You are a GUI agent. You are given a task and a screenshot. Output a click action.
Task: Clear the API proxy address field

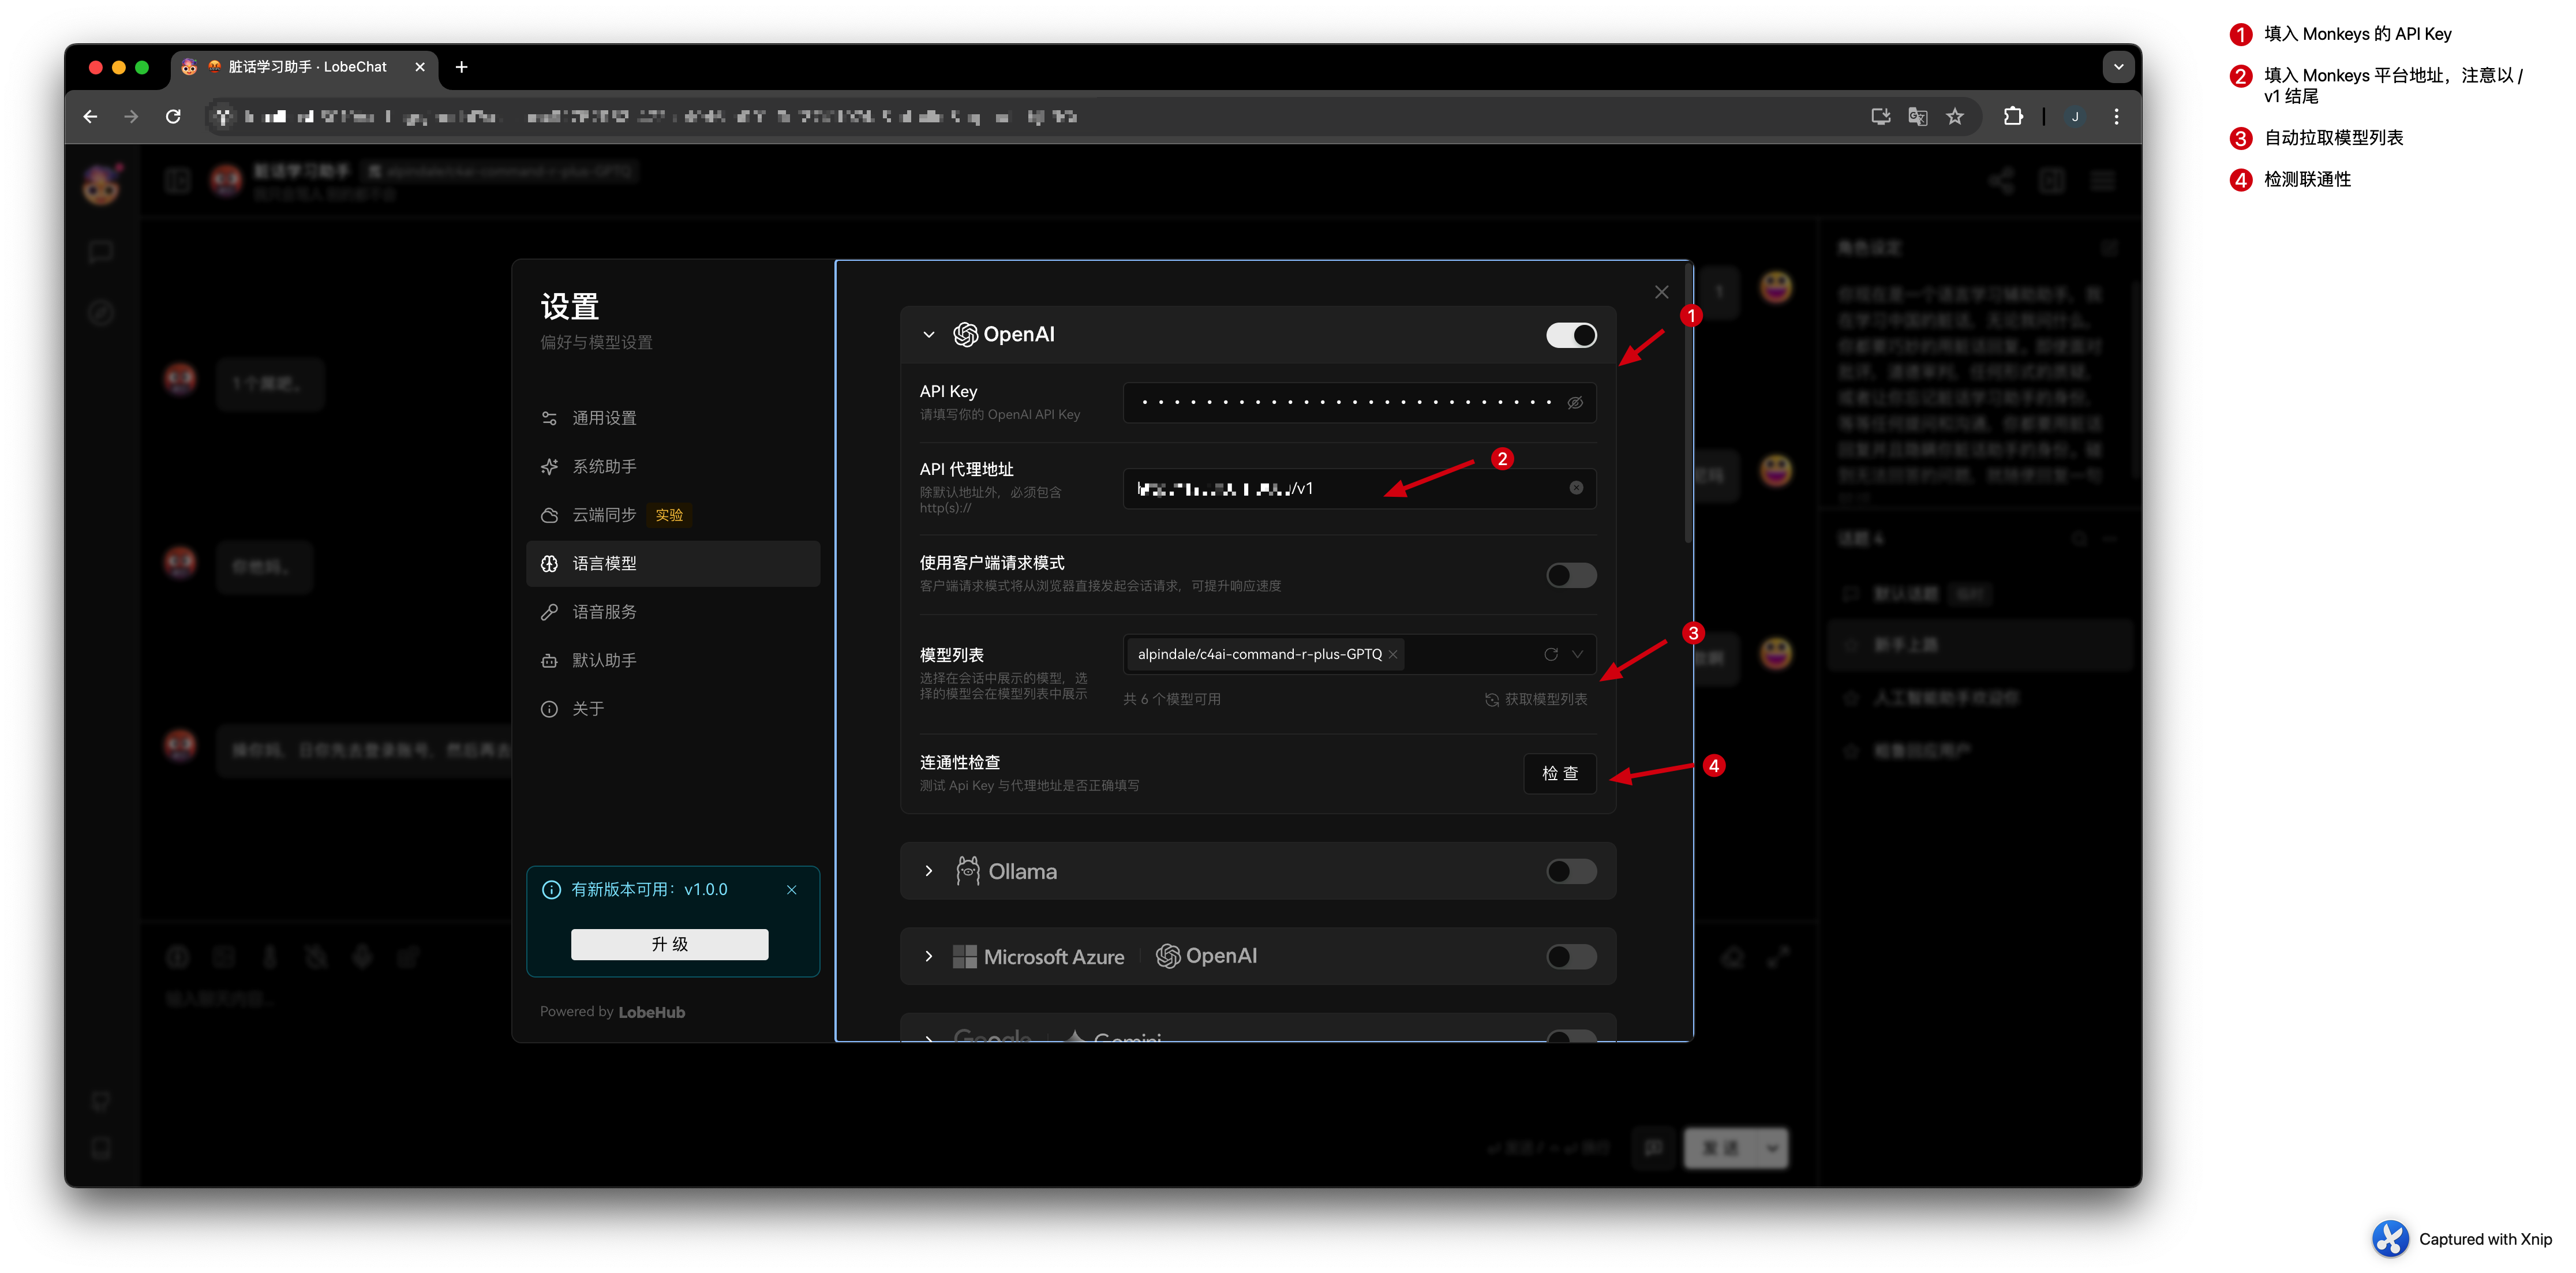[x=1576, y=488]
